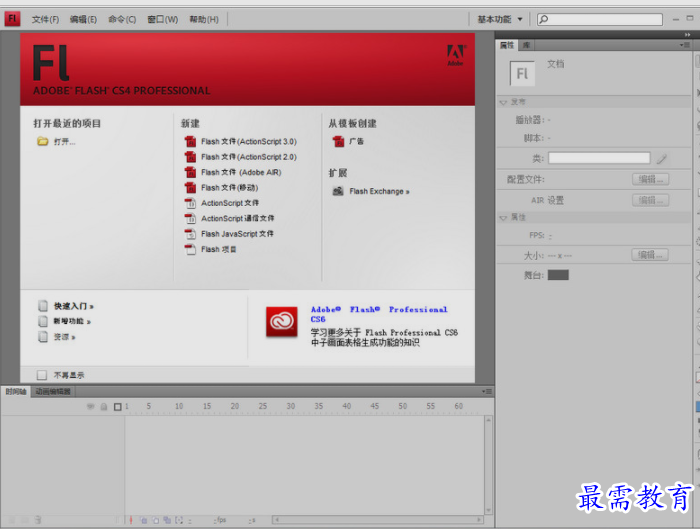Image resolution: width=700 pixels, height=529 pixels.
Task: Open the 编辑(E) menu
Action: 83,19
